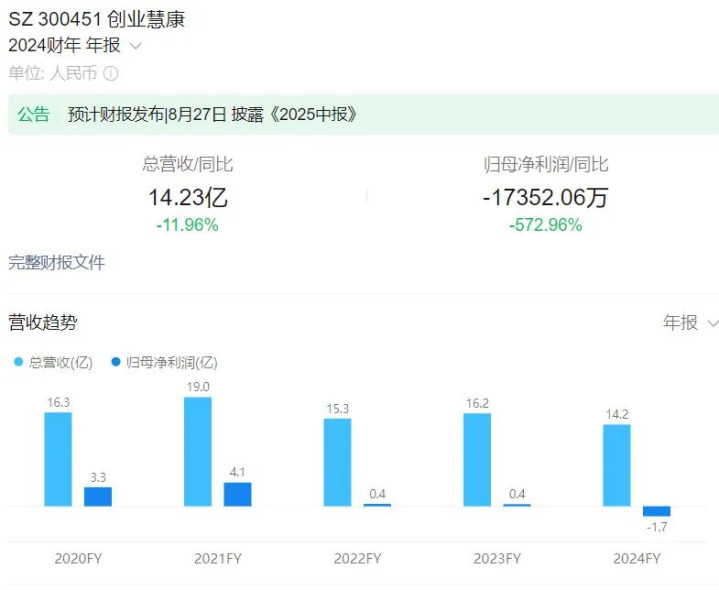Click the -572.96% profit change figure
Viewport: 719px width, 590px height.
point(546,225)
